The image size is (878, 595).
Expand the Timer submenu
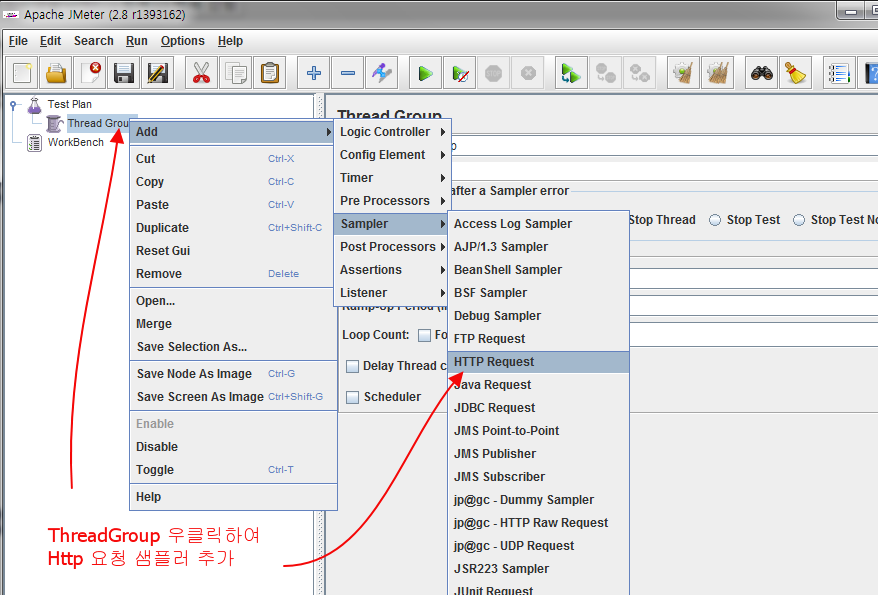tap(392, 177)
